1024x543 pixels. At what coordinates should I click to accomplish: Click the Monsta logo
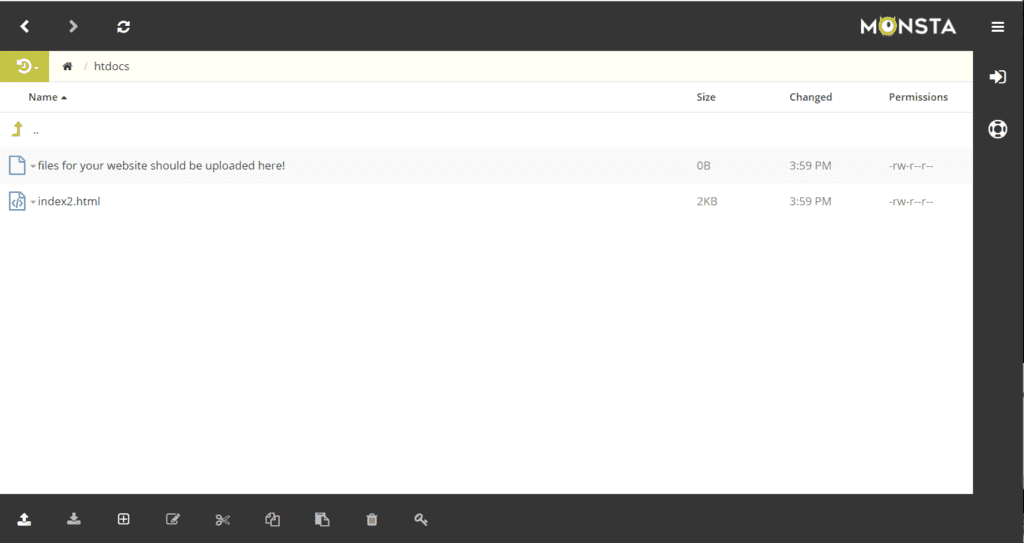908,26
